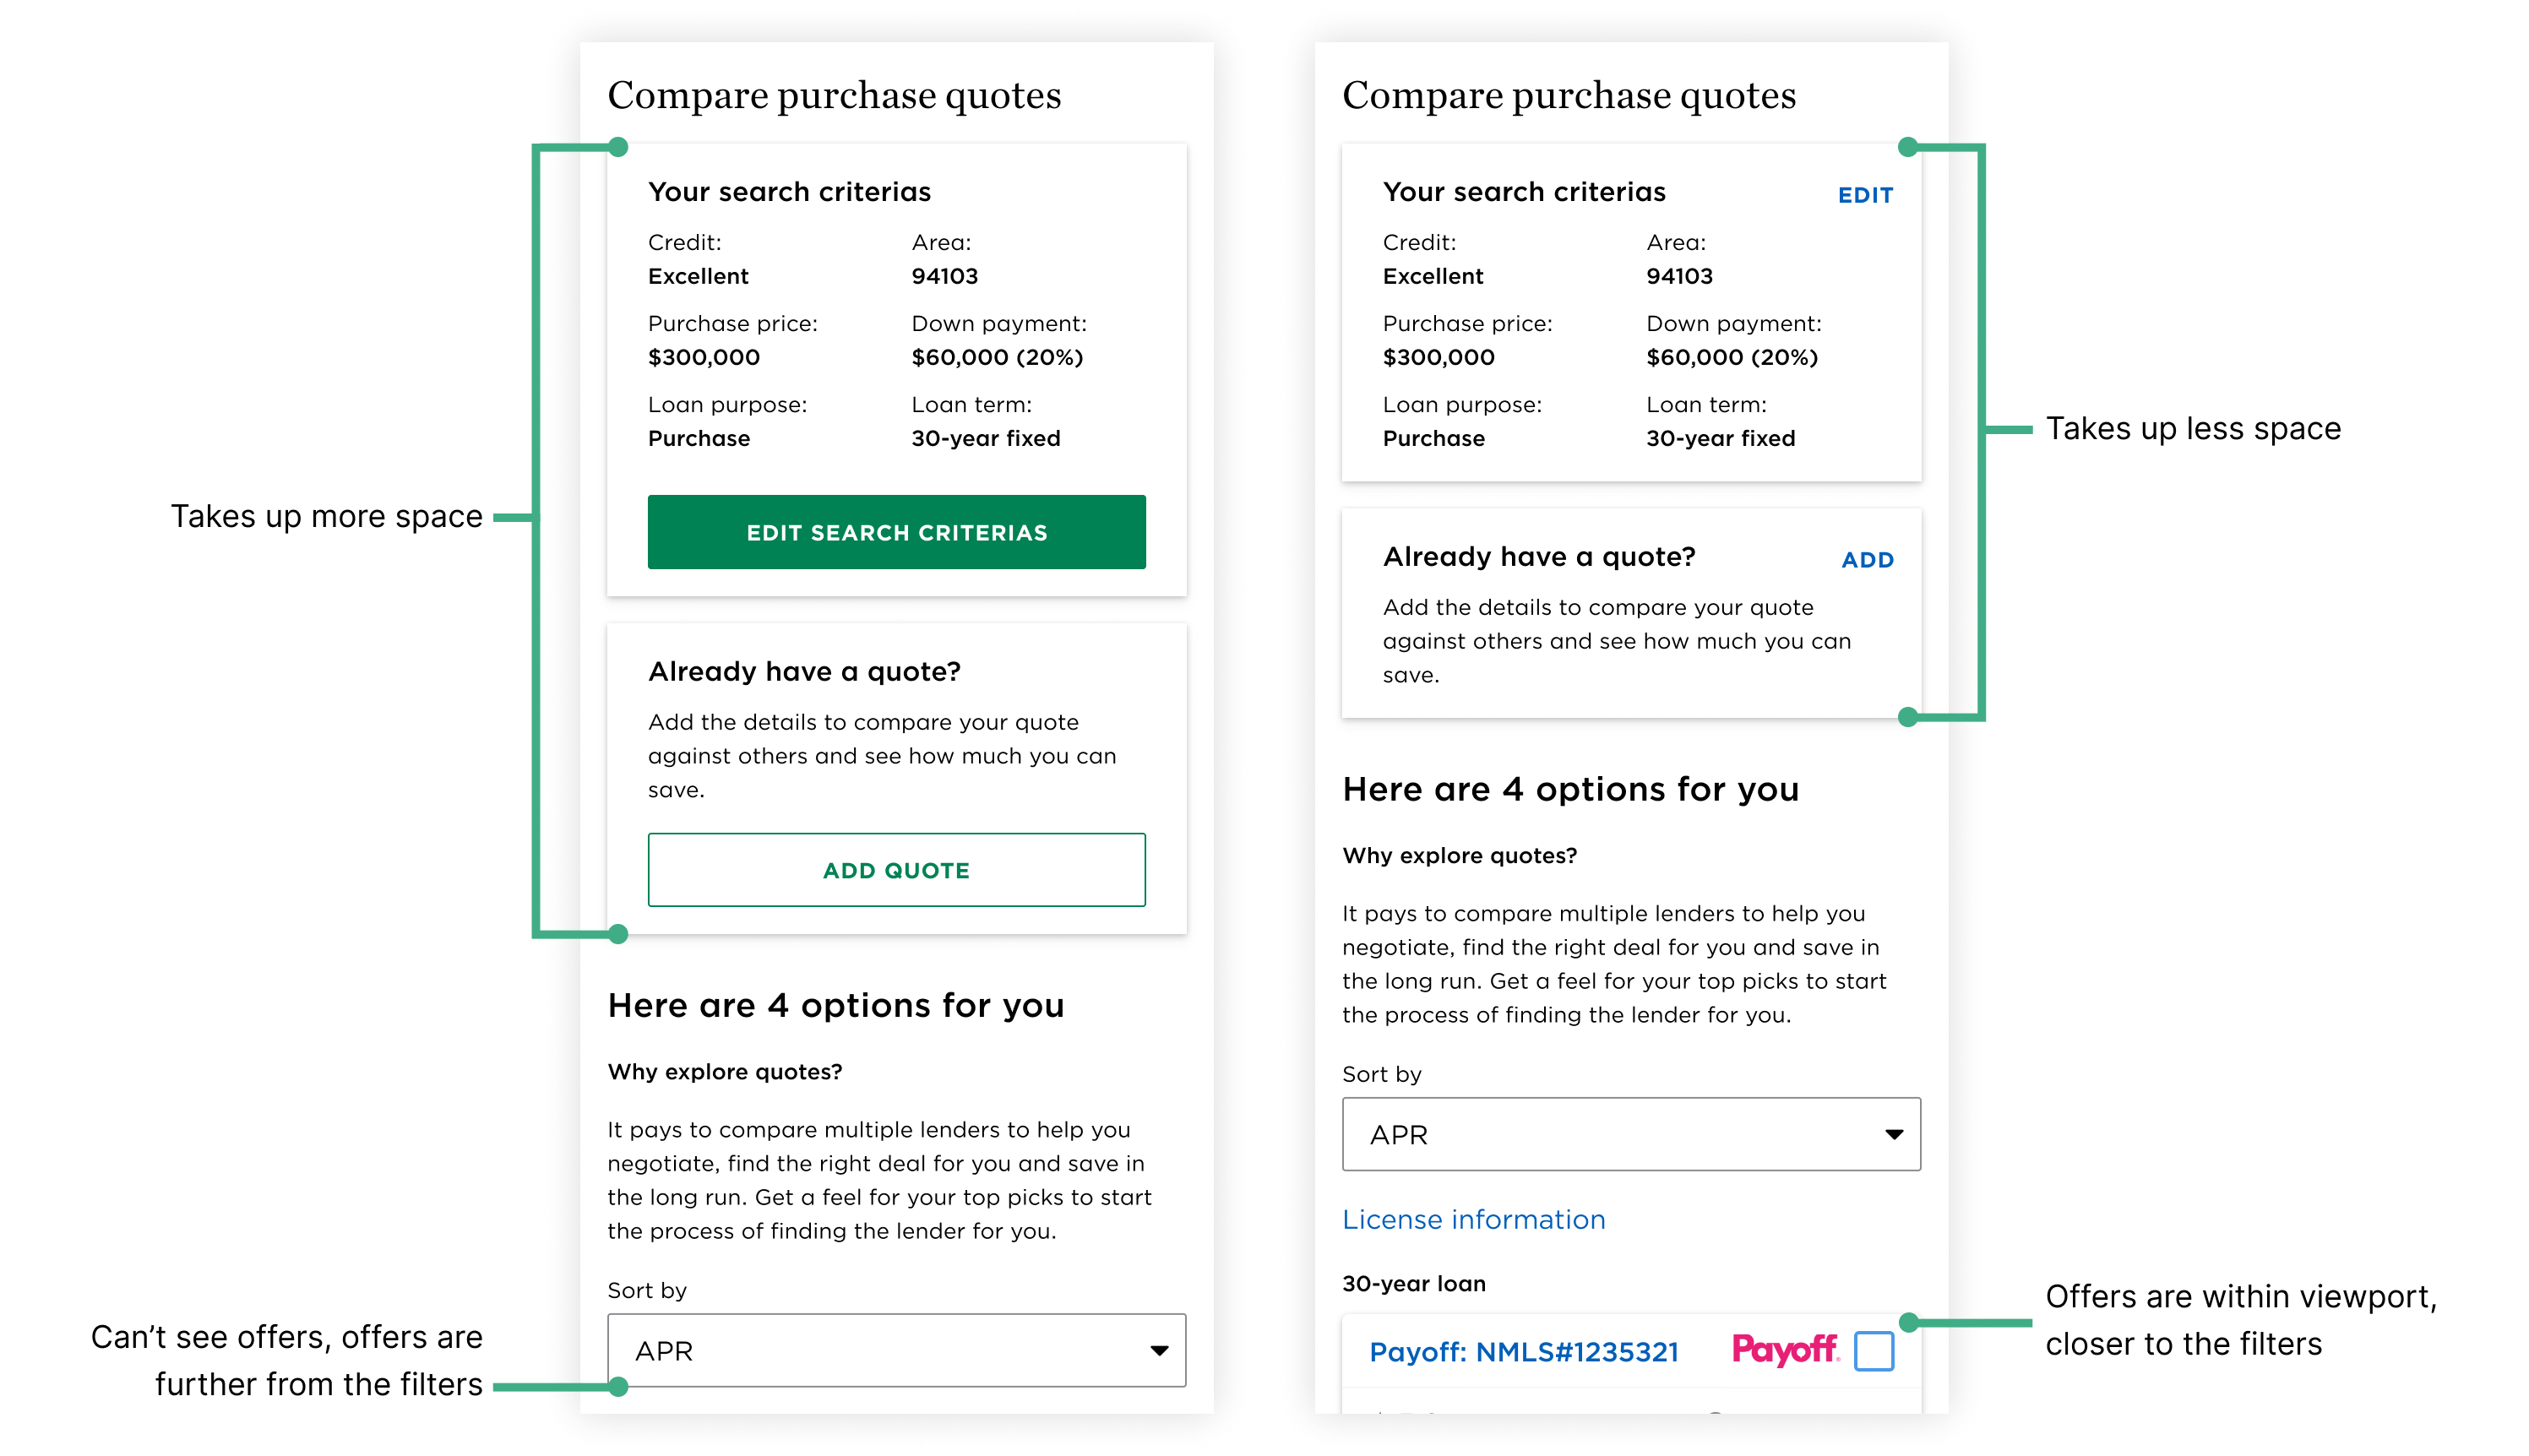Click the green annotation dot beside the right EDIT link
Screen dimensions: 2529x1456
(1907, 147)
